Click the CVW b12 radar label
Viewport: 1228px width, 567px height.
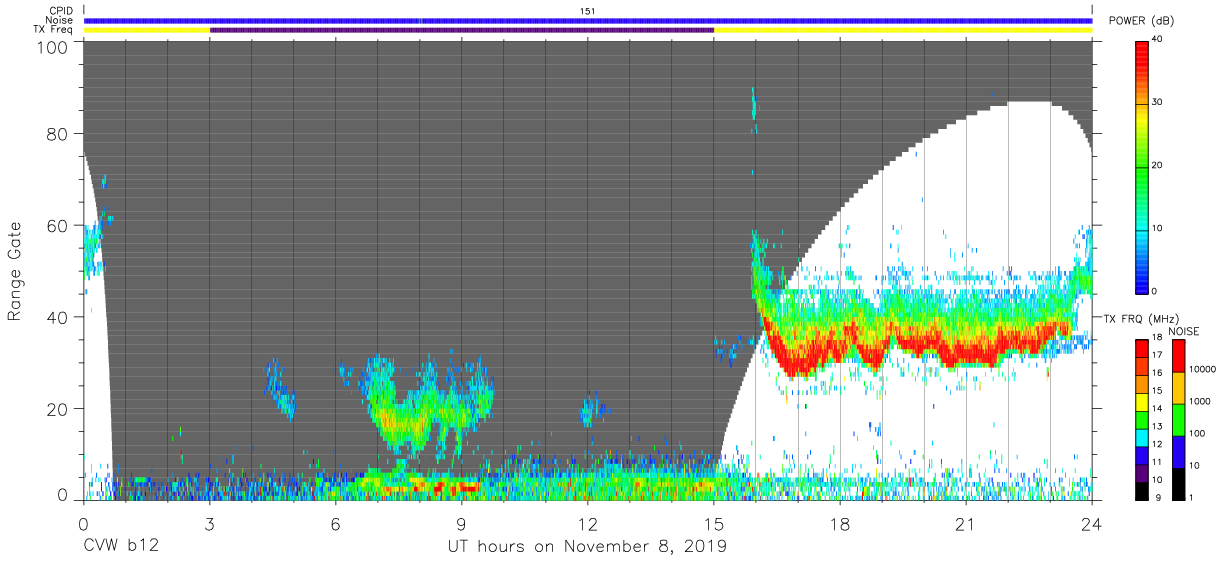pyautogui.click(x=121, y=547)
